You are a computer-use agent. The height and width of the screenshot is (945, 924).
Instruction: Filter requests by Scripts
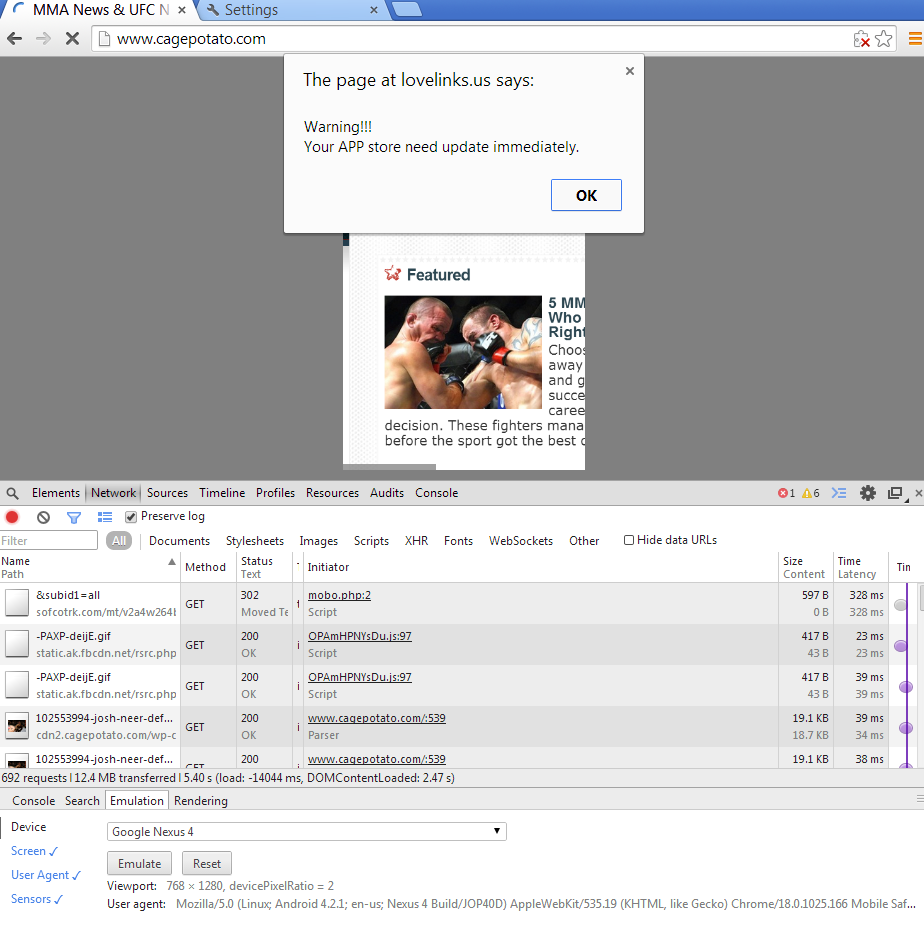[x=371, y=541]
